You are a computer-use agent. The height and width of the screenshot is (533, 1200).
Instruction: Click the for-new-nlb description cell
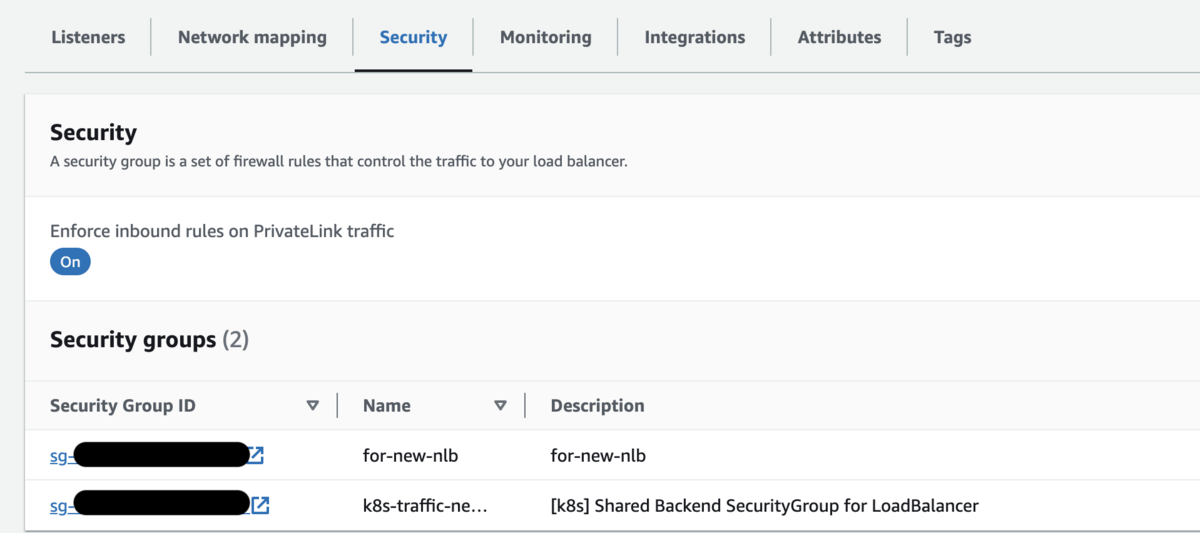click(599, 456)
